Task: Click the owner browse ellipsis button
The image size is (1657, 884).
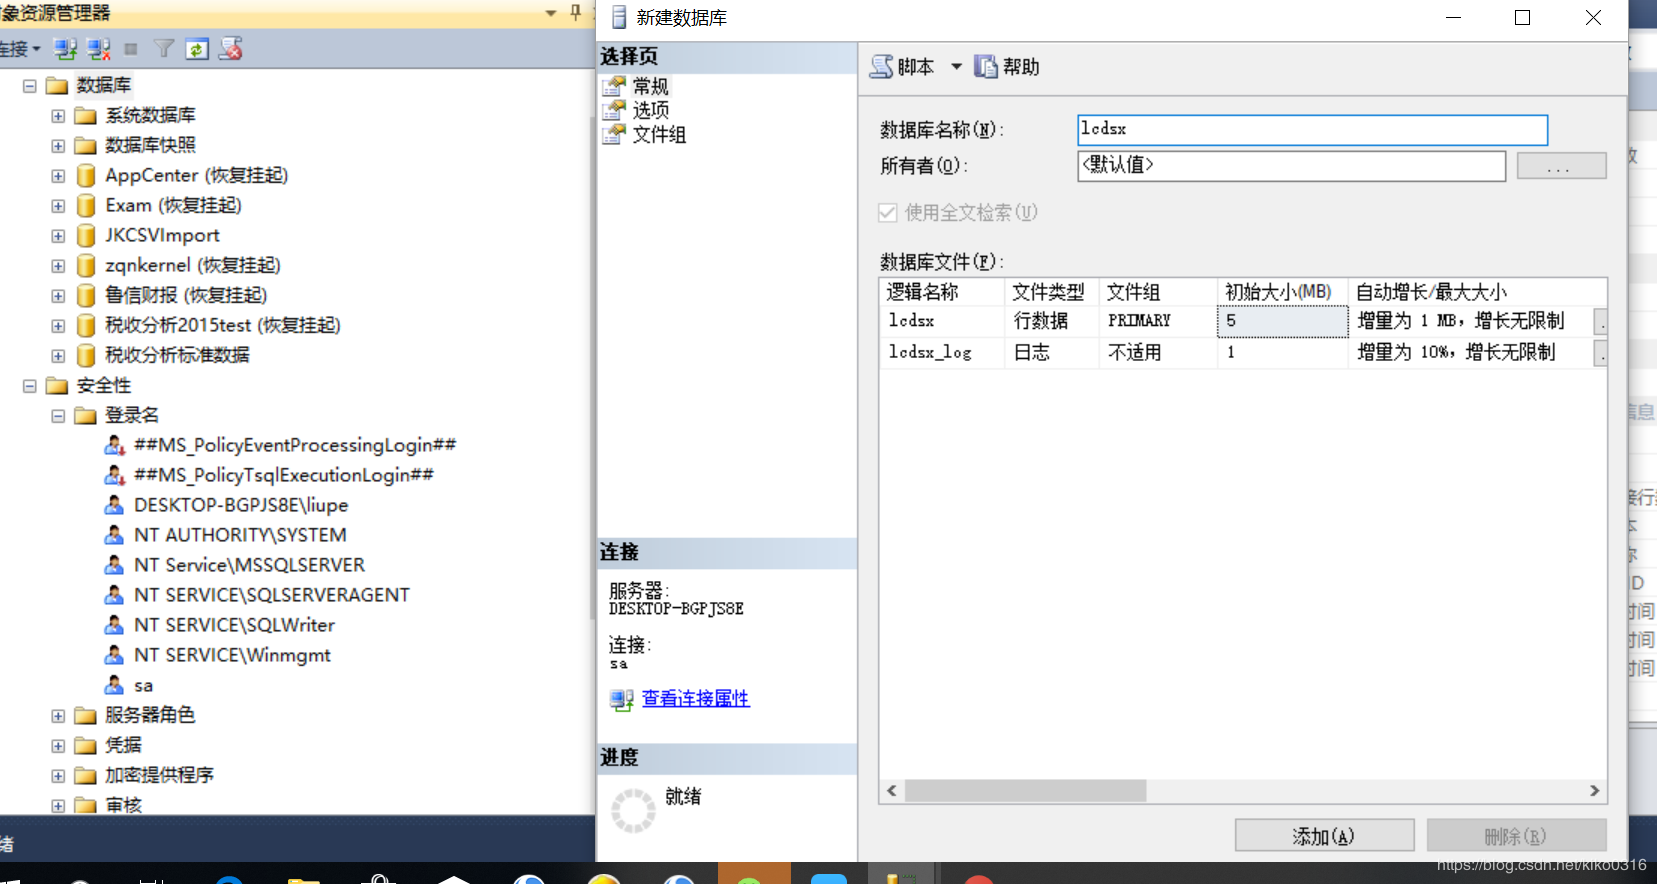Action: pos(1561,166)
